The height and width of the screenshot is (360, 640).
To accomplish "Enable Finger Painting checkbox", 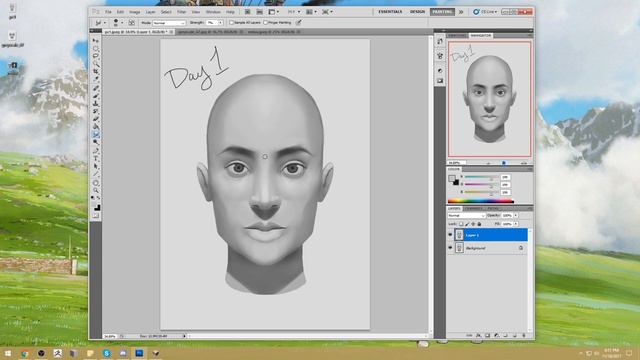I will [x=265, y=22].
